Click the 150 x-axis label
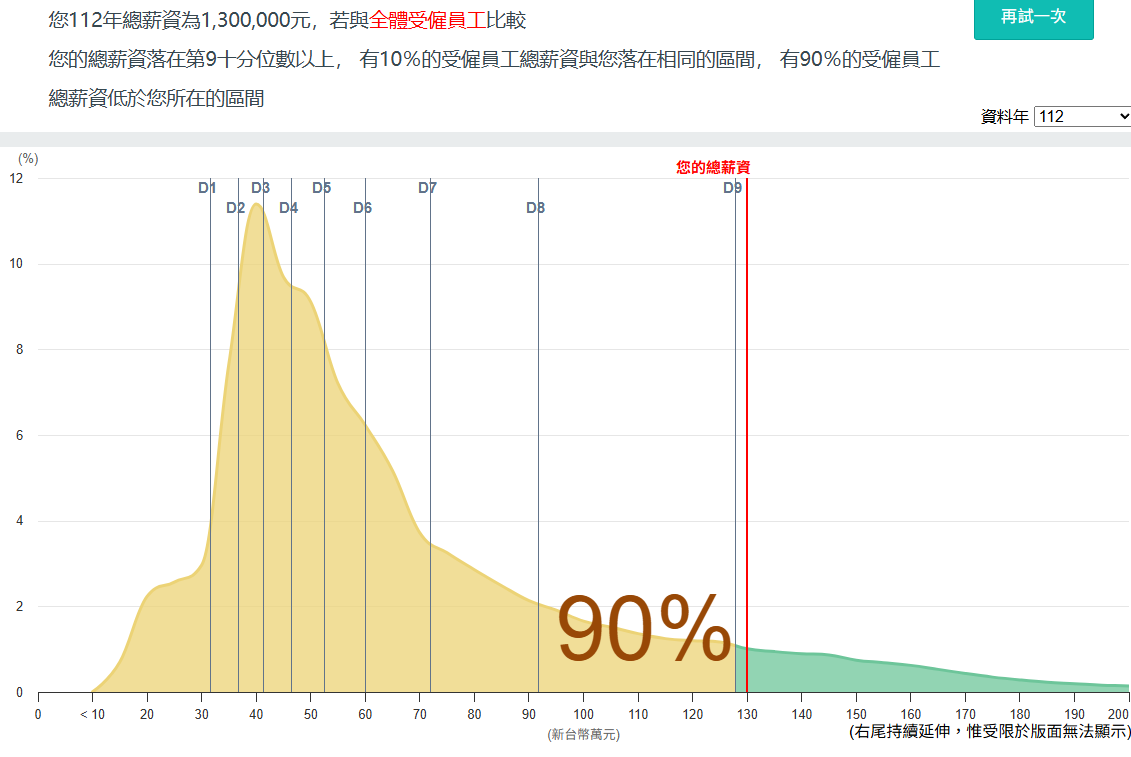1131x757 pixels. tap(856, 714)
